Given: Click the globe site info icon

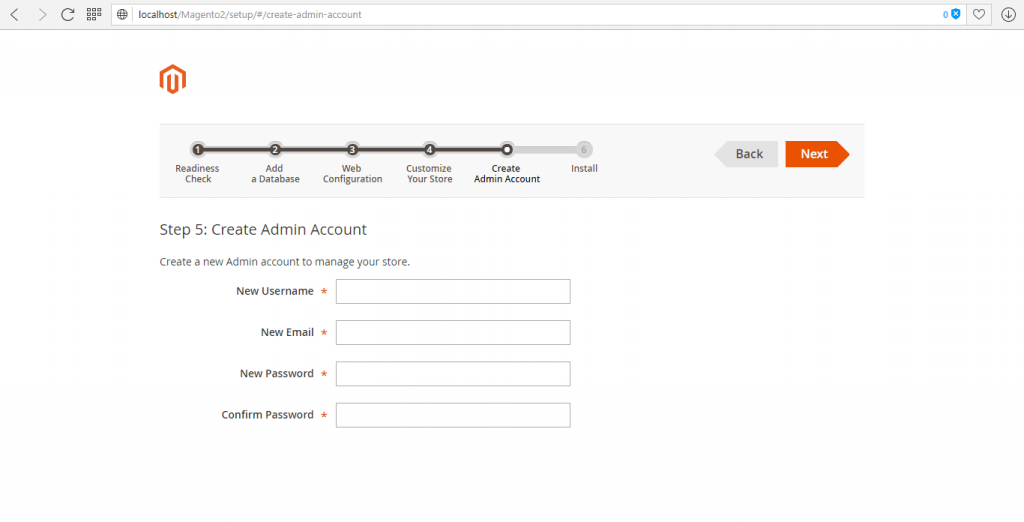Looking at the screenshot, I should [122, 14].
